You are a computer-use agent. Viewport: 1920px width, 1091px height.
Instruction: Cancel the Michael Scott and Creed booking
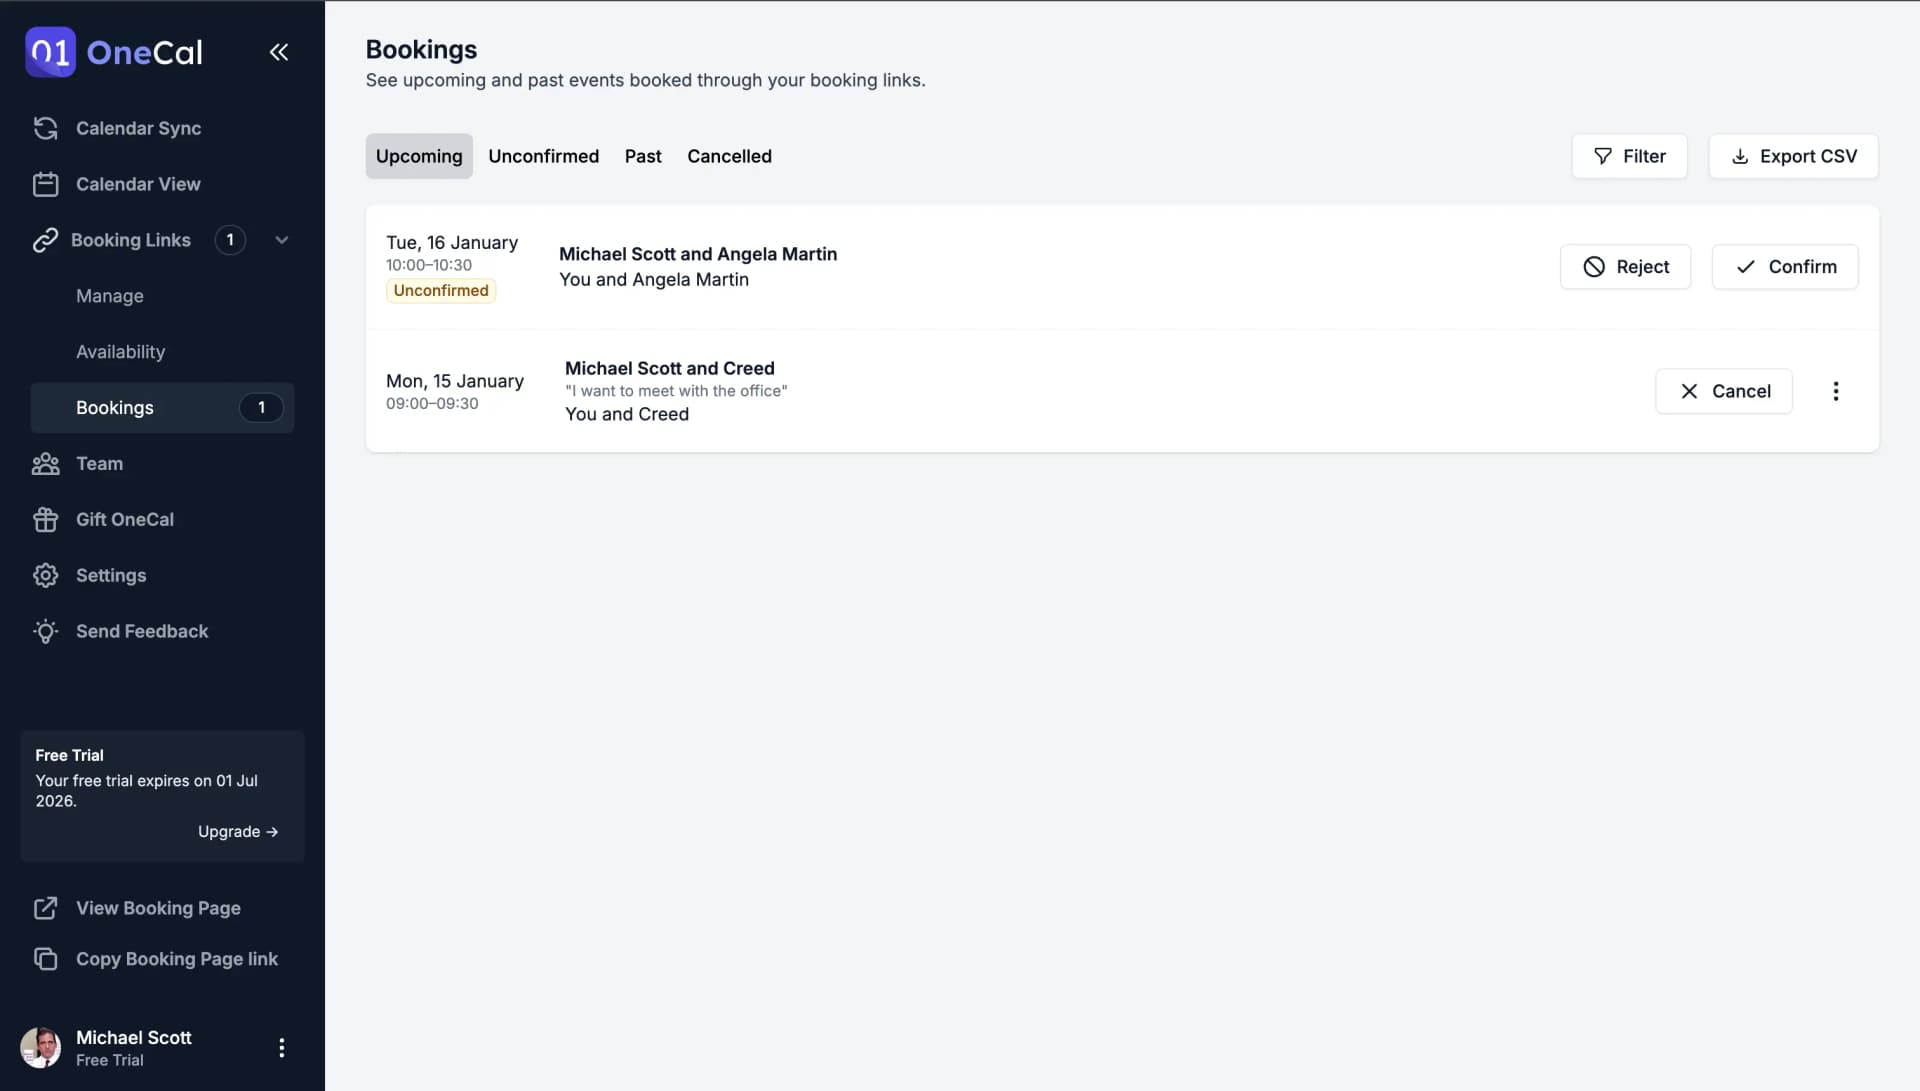pyautogui.click(x=1724, y=391)
